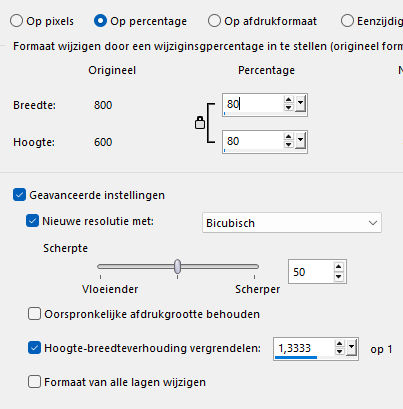Select the Op pixels radio button
Screen dimensions: 403x409
pos(16,21)
